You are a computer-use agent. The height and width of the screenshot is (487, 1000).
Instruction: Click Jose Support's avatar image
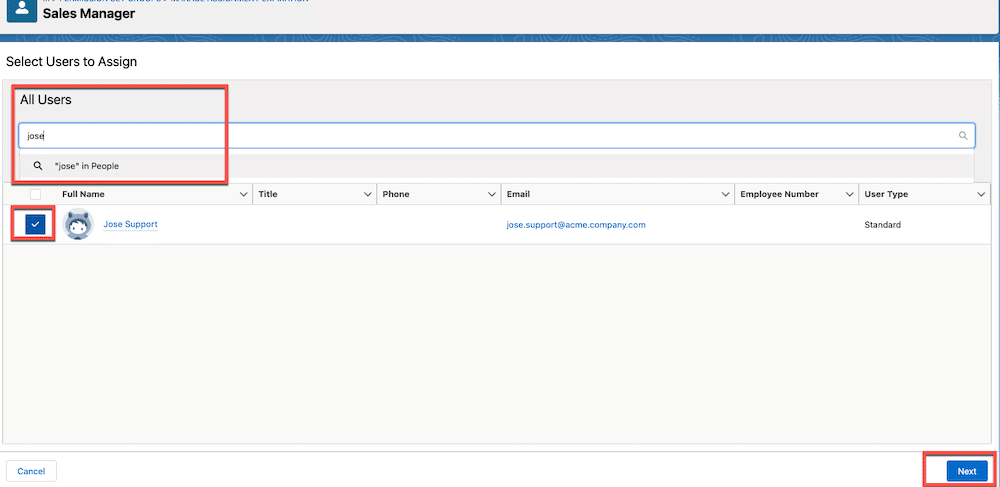(x=78, y=225)
